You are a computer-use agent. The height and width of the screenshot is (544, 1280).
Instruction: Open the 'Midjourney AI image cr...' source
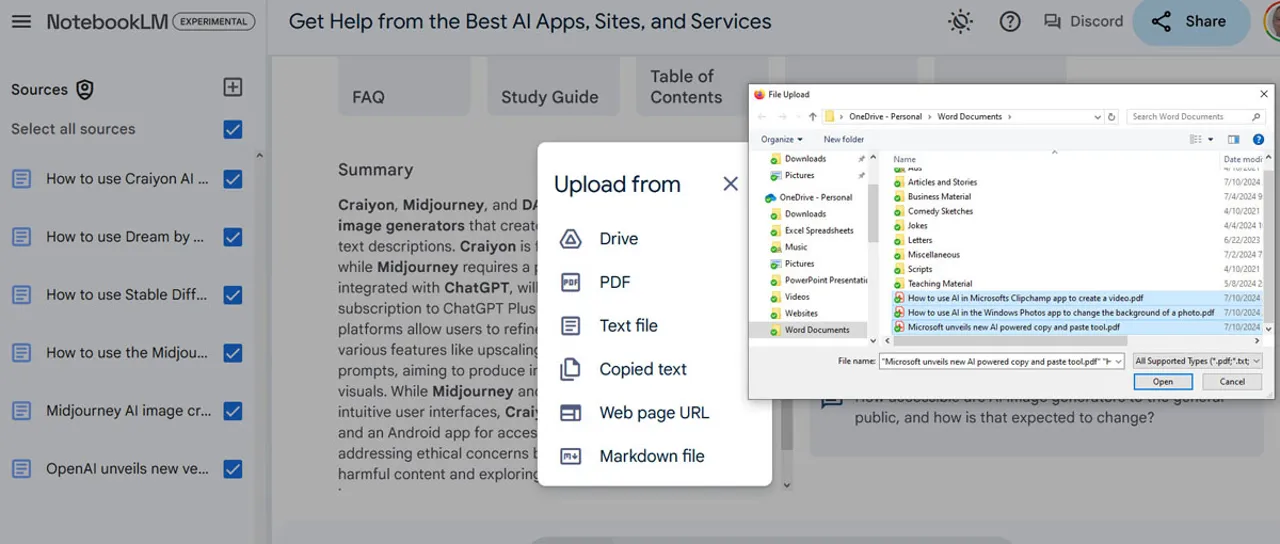coord(128,411)
